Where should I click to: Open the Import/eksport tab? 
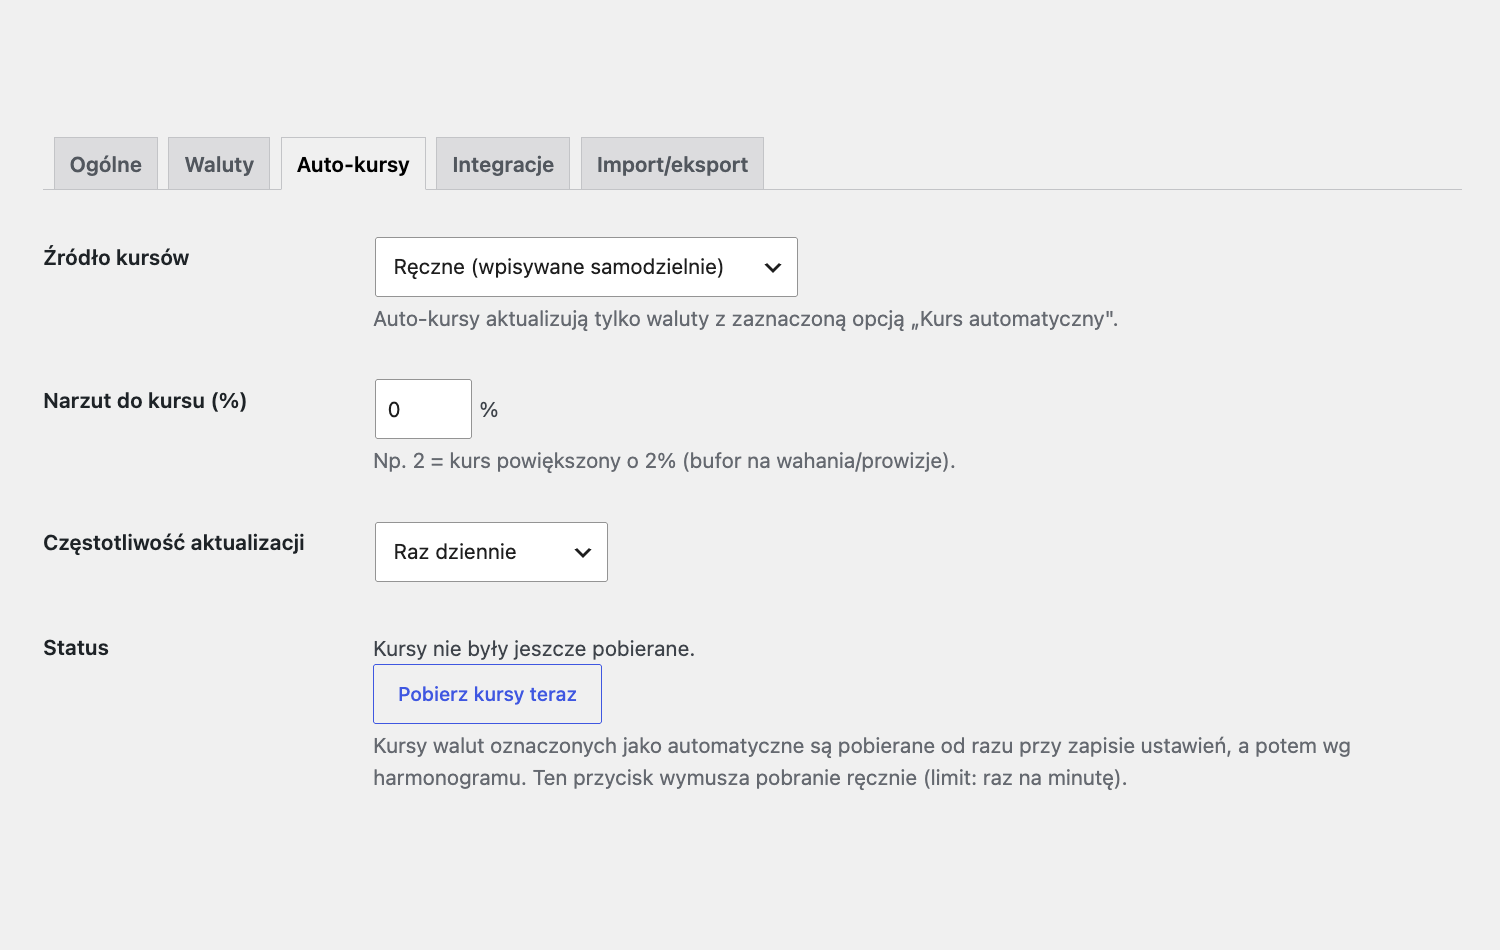(672, 164)
